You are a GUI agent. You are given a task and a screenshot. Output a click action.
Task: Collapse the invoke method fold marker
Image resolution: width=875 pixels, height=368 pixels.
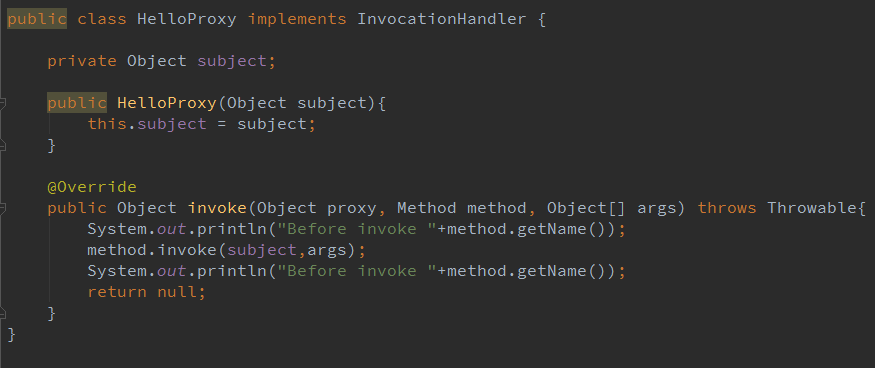[3, 208]
